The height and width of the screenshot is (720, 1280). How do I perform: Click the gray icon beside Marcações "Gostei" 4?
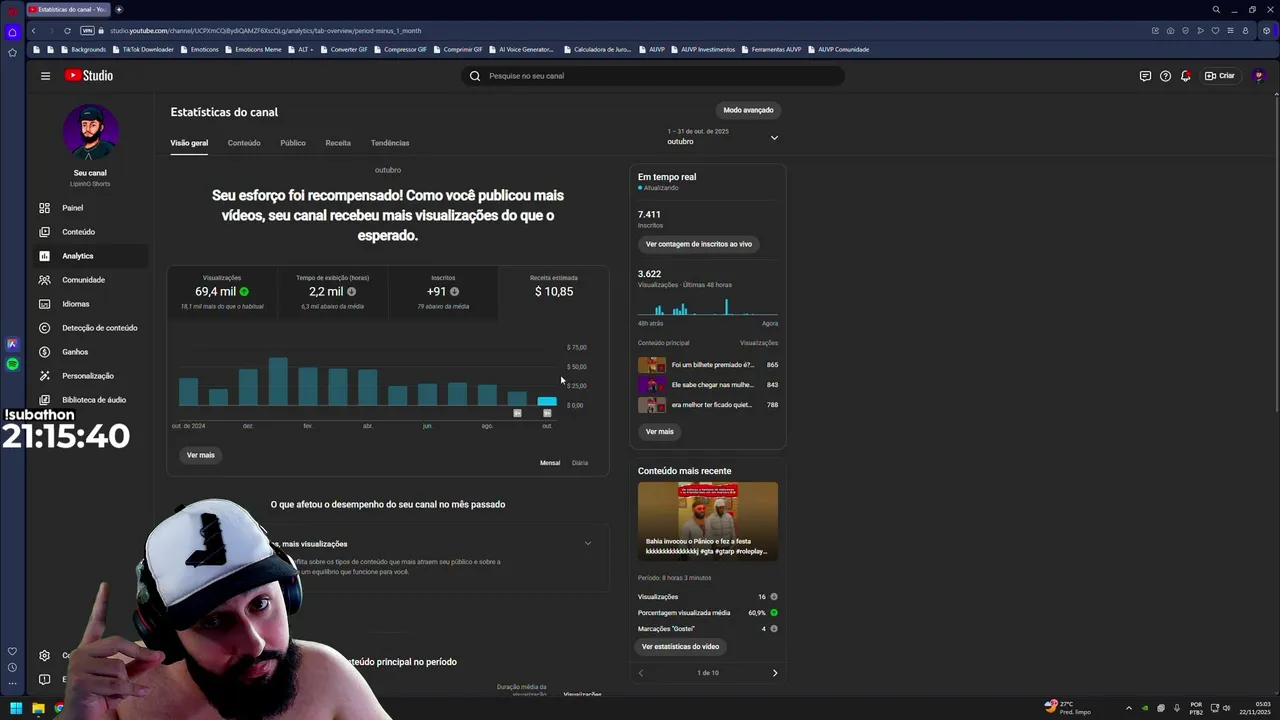774,629
